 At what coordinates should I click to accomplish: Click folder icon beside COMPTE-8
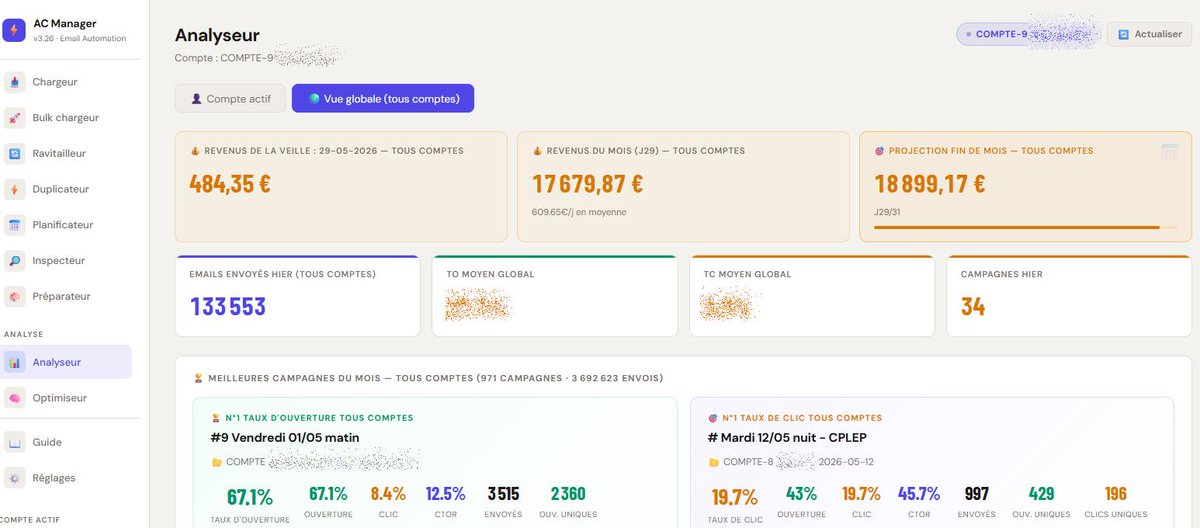[714, 462]
